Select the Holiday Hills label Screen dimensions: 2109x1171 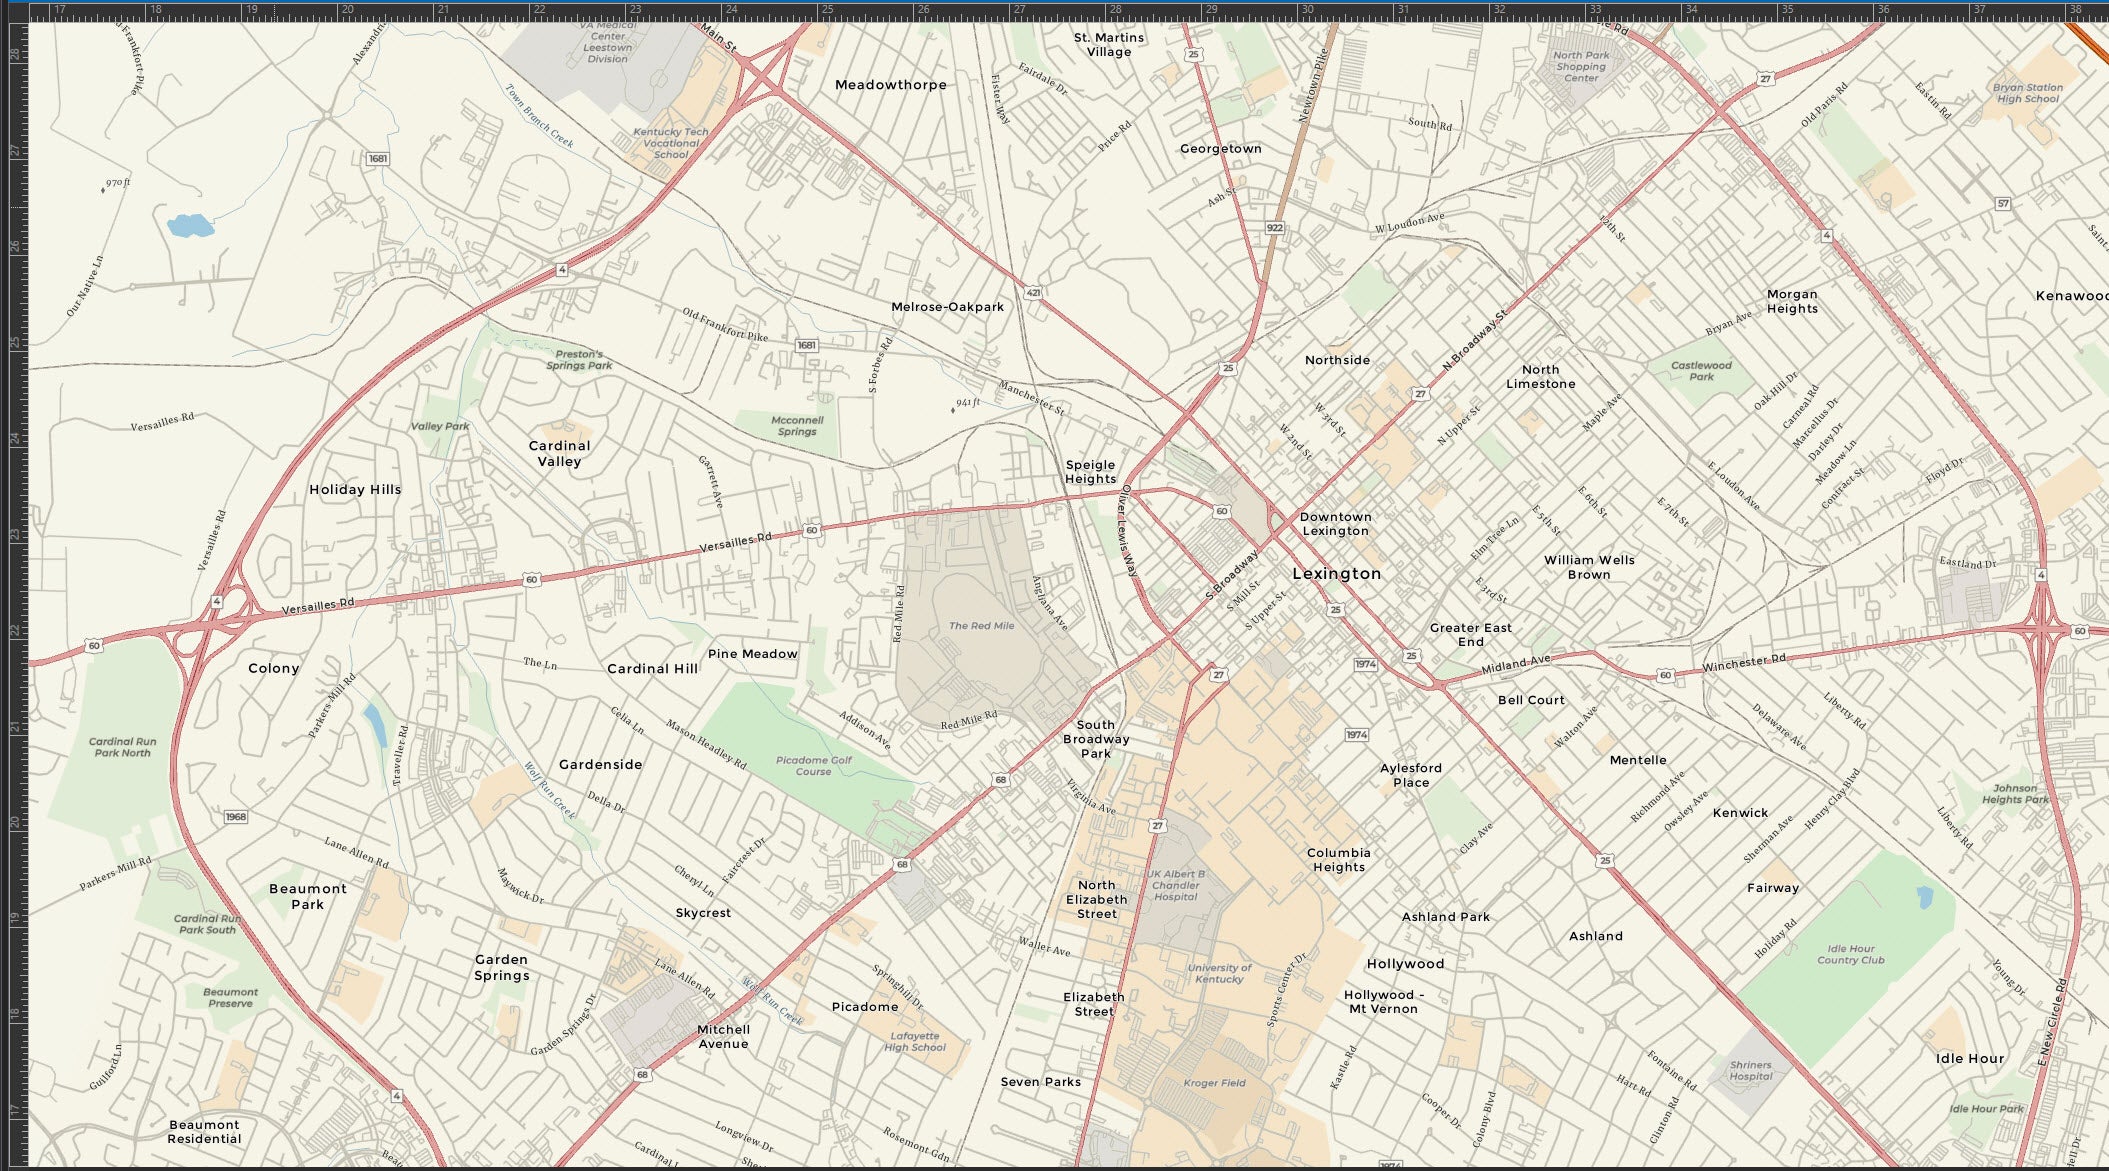click(x=355, y=490)
